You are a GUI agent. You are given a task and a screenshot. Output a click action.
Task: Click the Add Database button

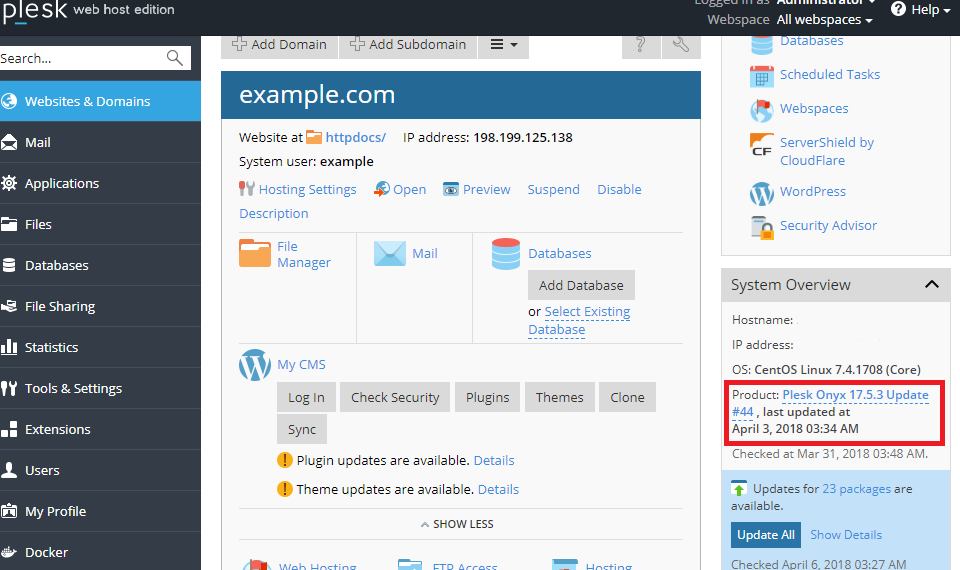pyautogui.click(x=581, y=285)
